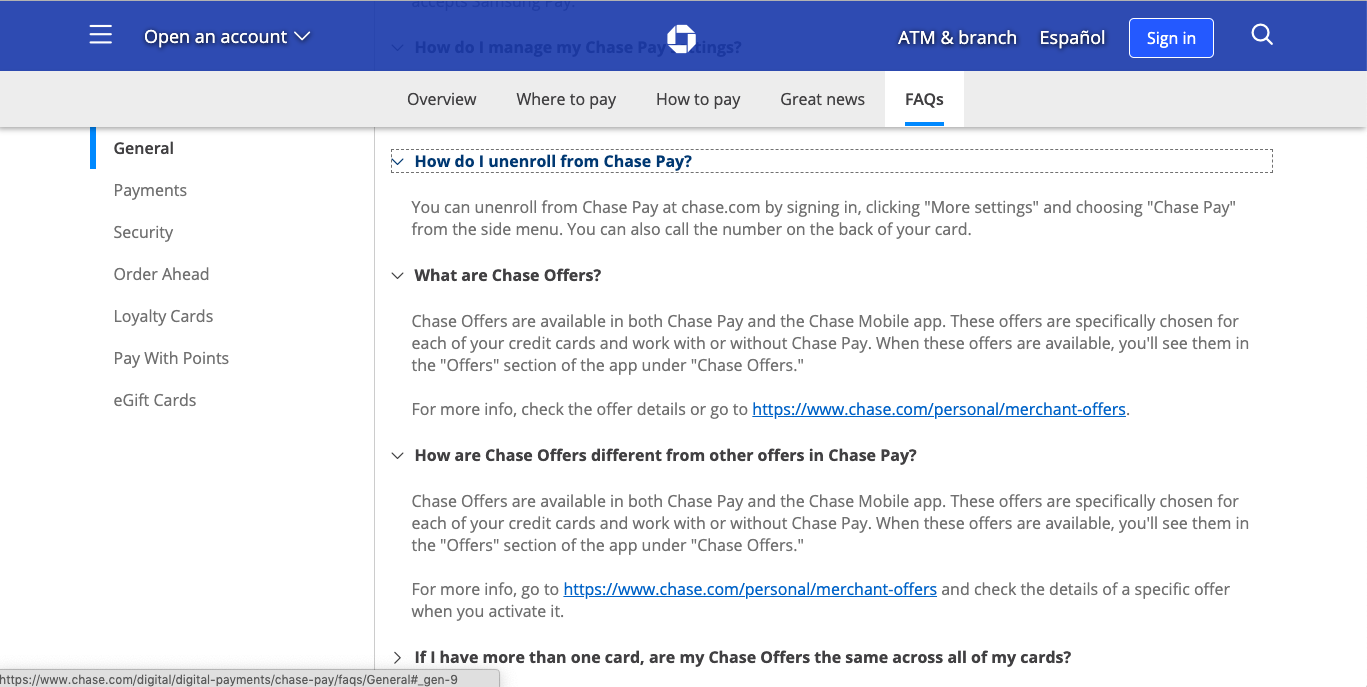
Task: Open the eGift Cards FAQ category
Action: click(x=155, y=400)
